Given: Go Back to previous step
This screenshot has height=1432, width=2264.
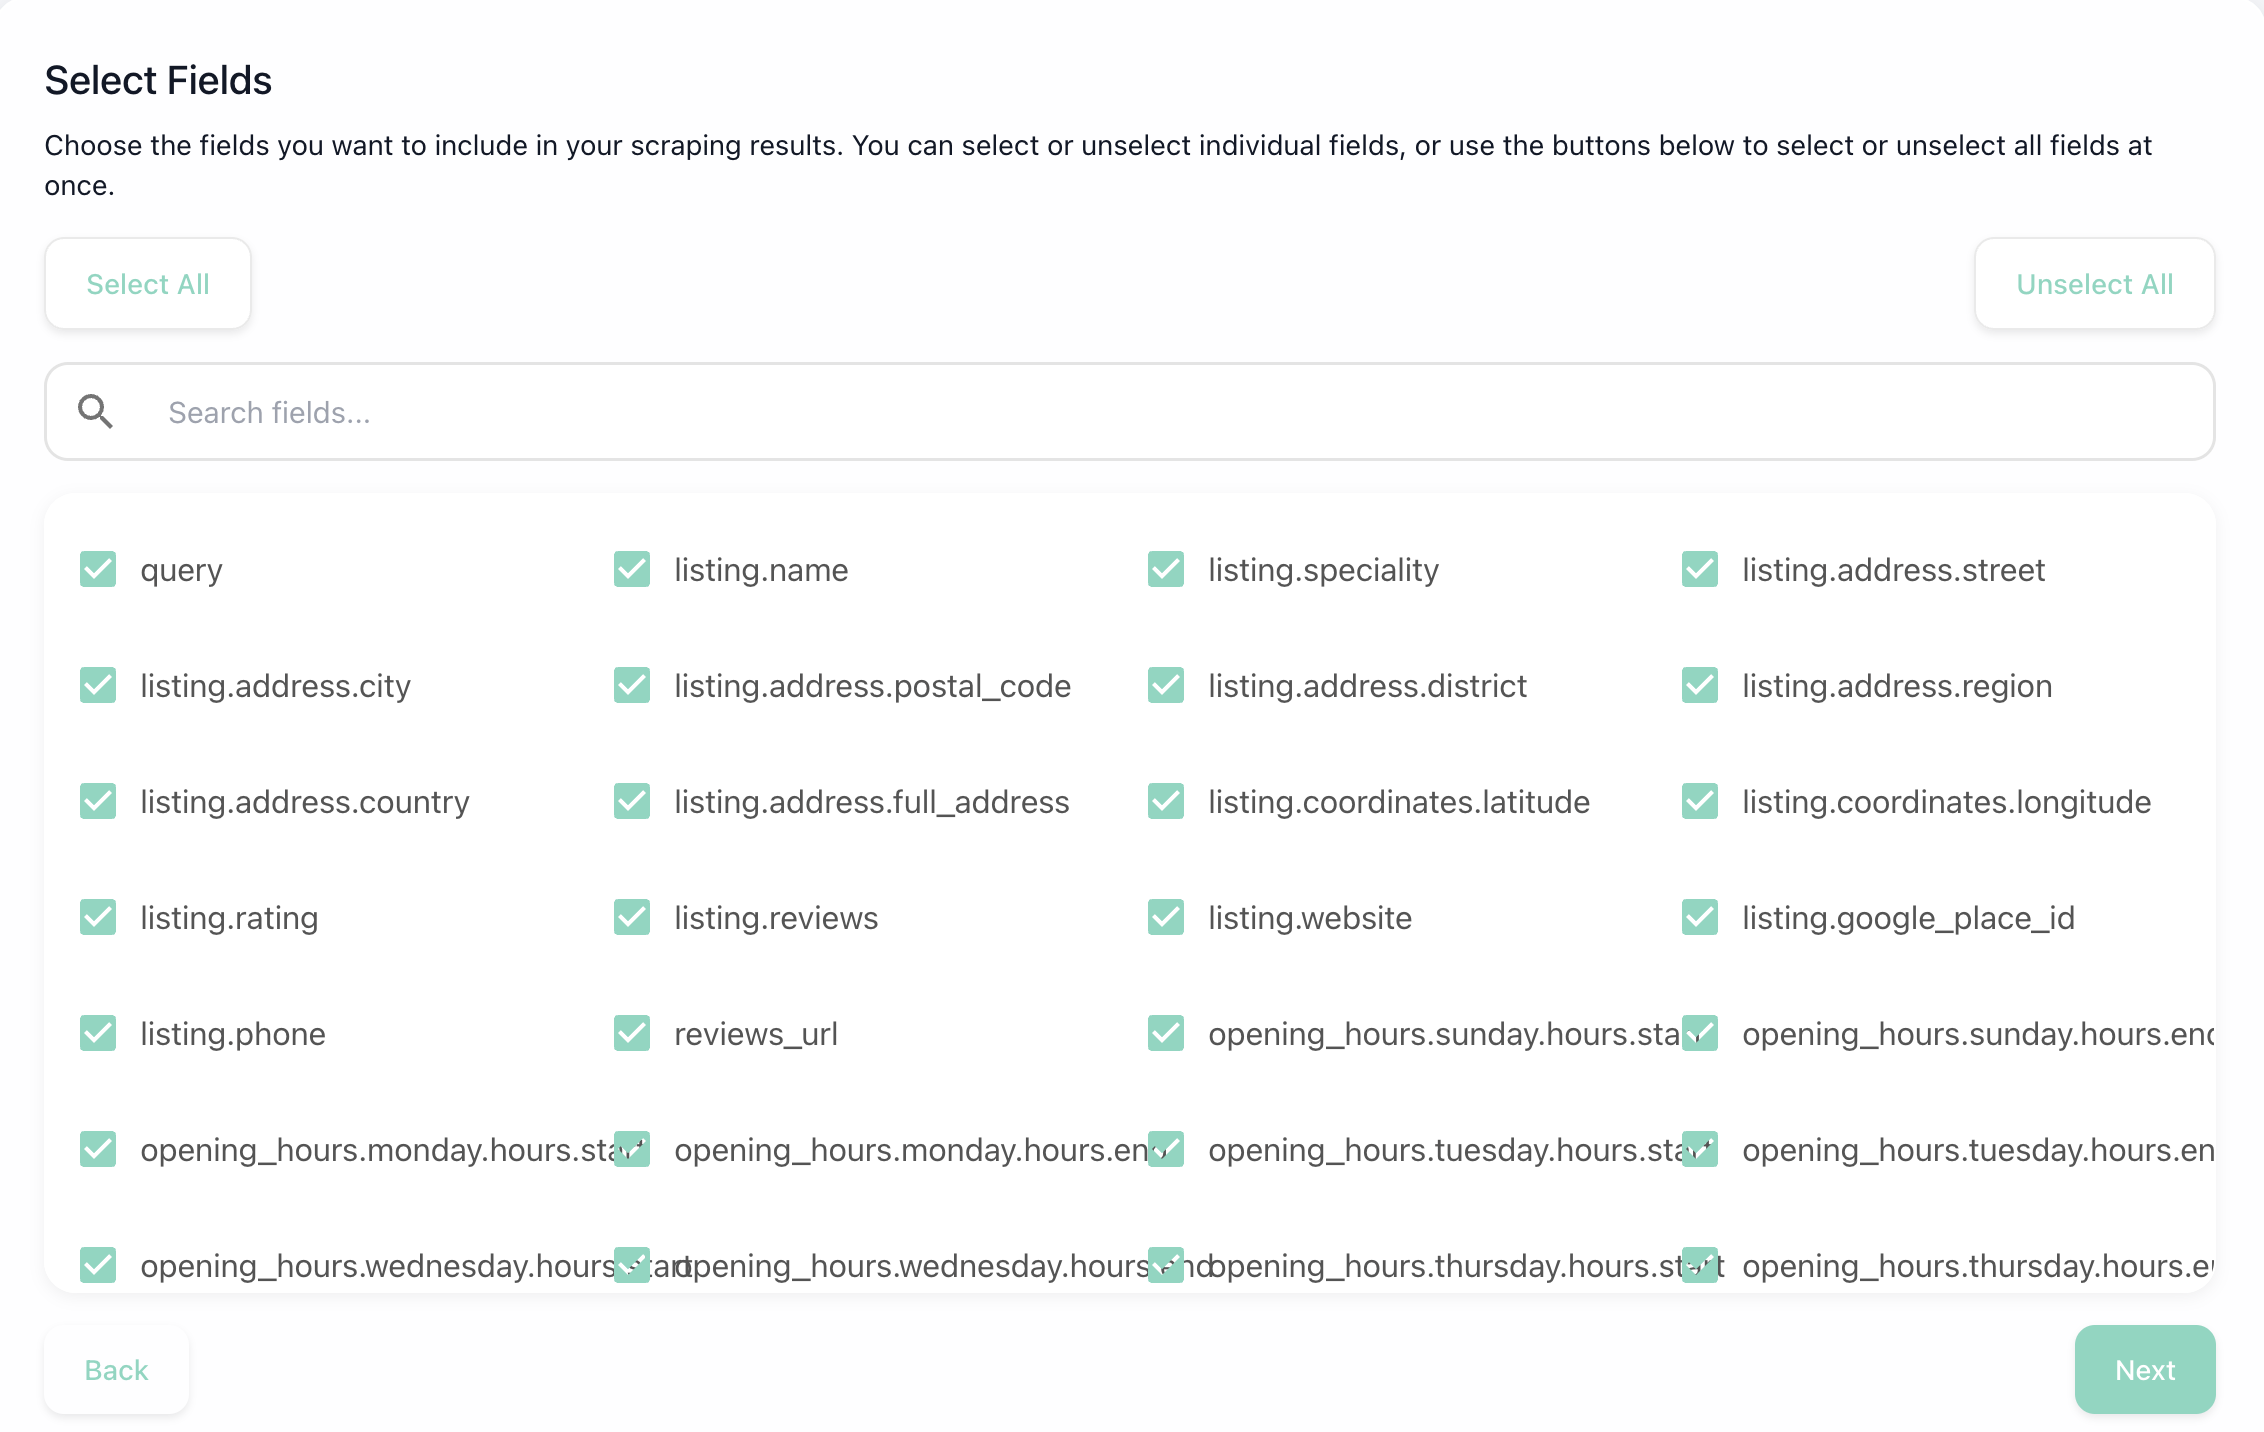Looking at the screenshot, I should pyautogui.click(x=116, y=1370).
